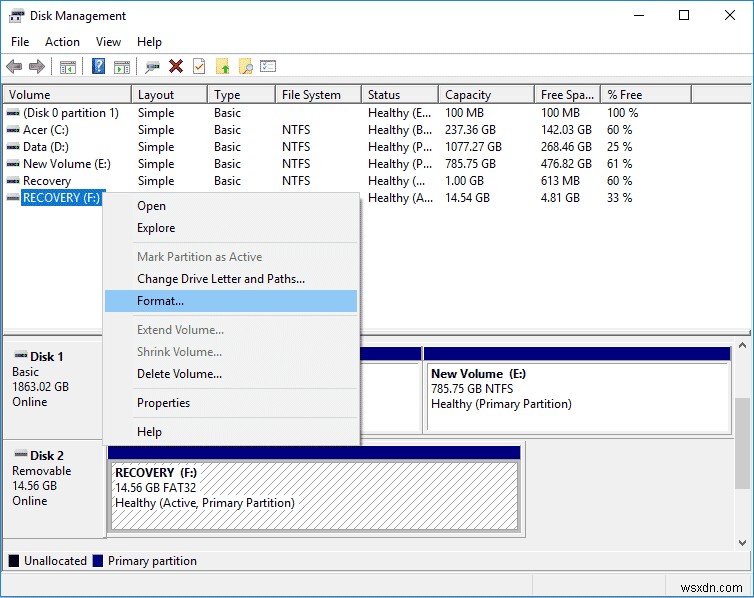Click the vertical scrollbar down arrow
Viewport: 754px width, 598px height.
coord(743,542)
